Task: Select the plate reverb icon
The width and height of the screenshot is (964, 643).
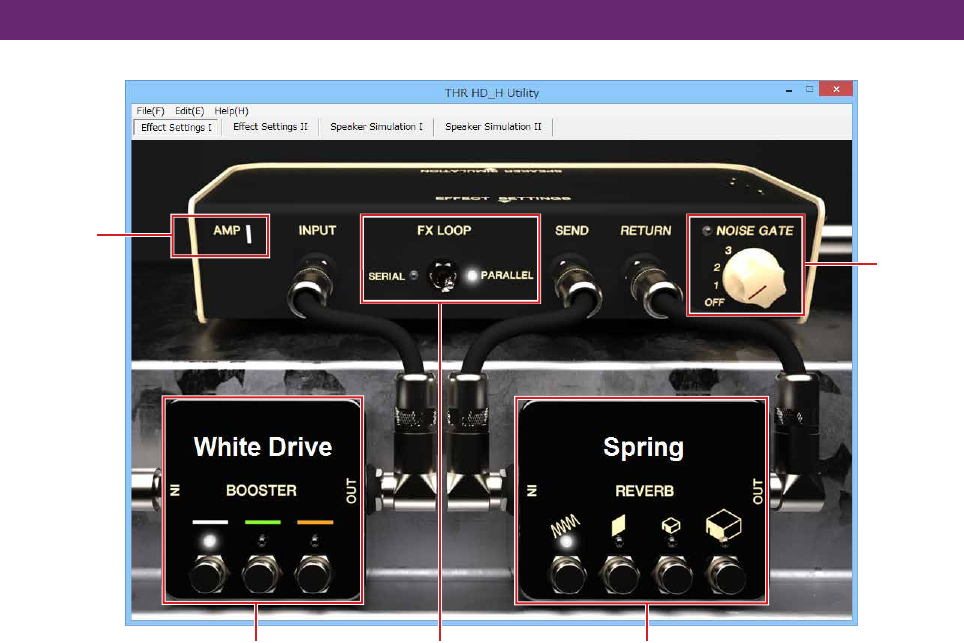Action: (618, 526)
